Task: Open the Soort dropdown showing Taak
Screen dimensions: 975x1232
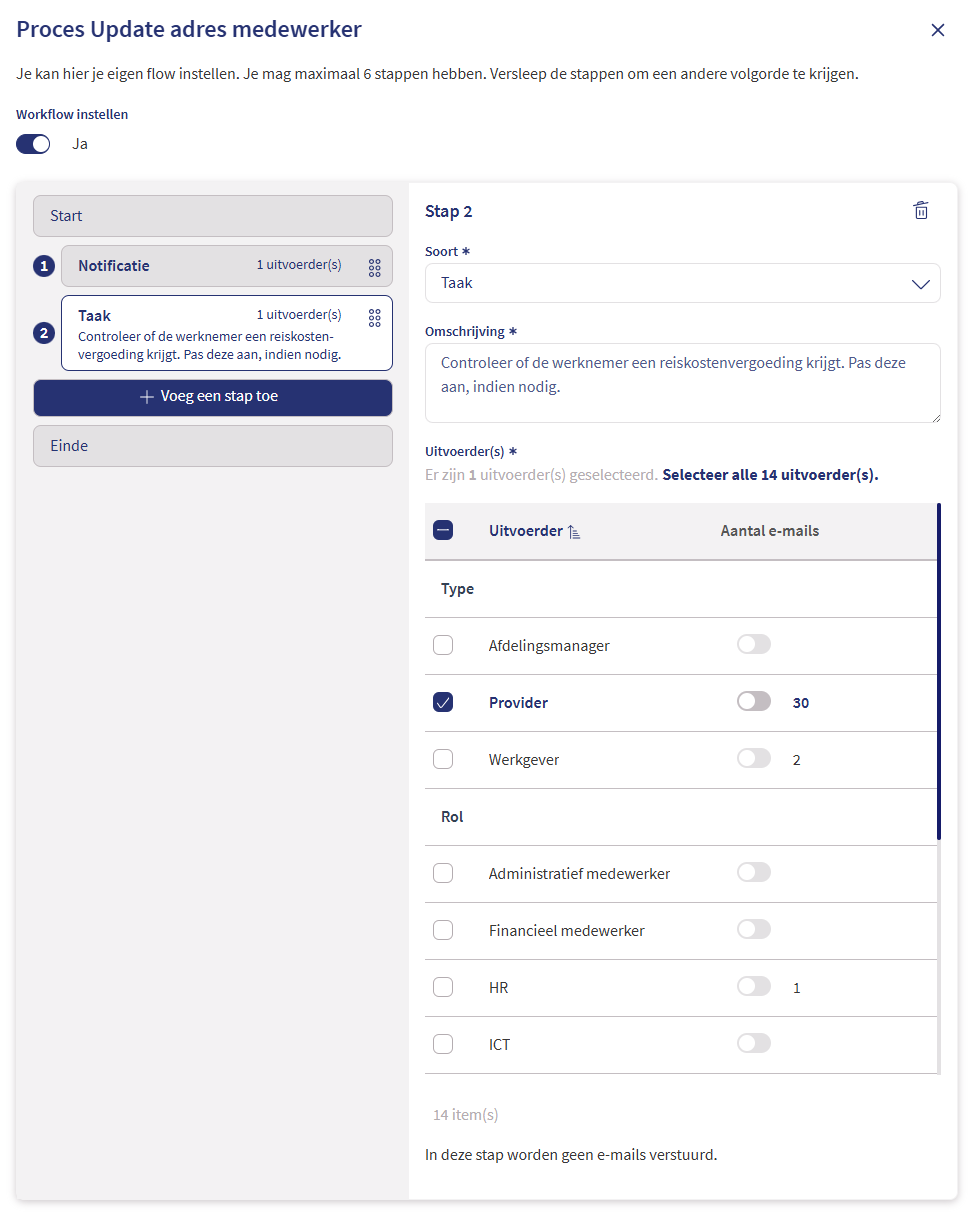Action: pos(682,283)
